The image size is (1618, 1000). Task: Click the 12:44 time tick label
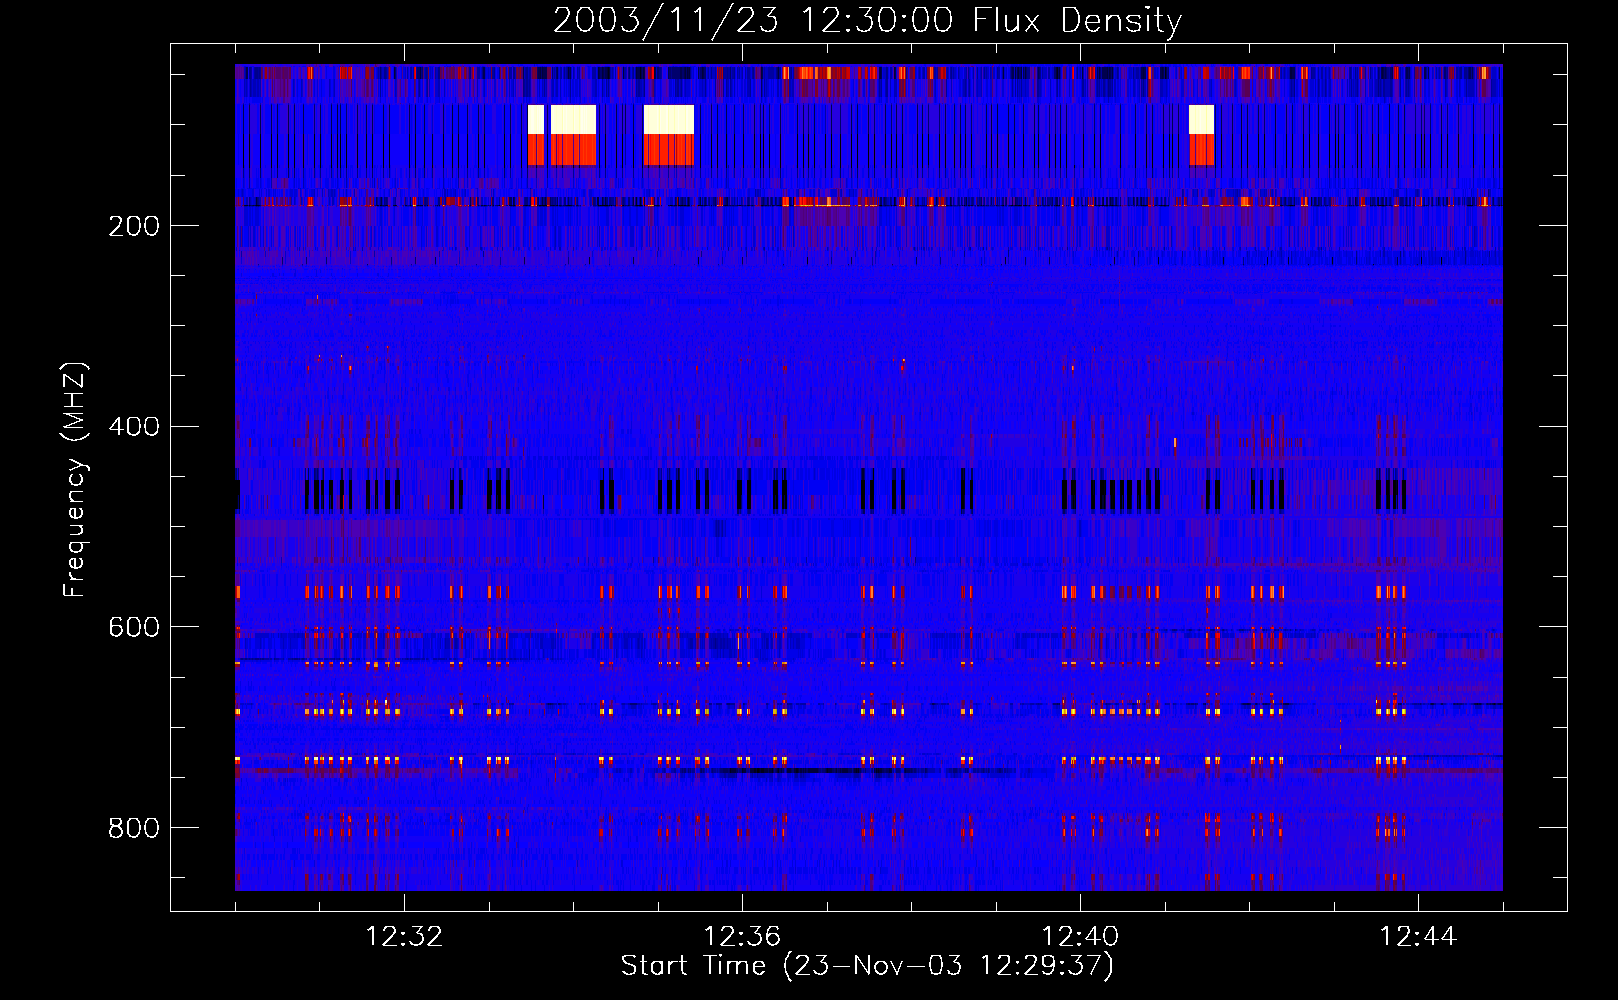tap(1418, 937)
